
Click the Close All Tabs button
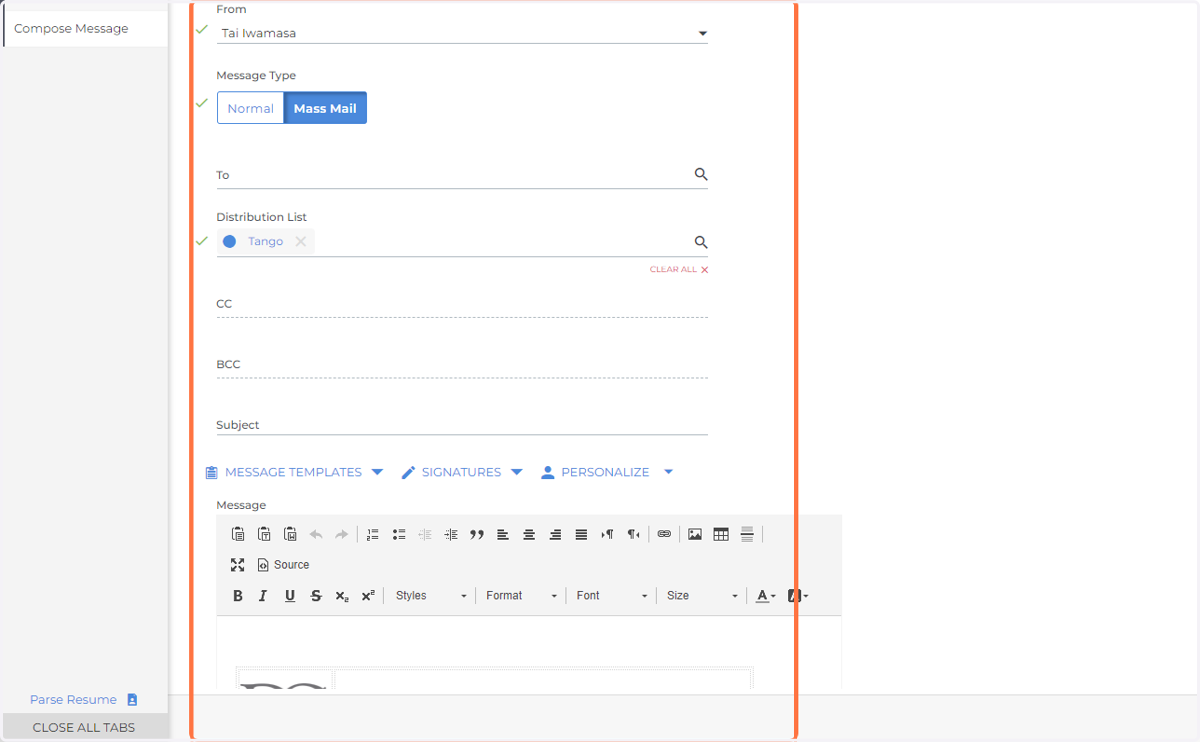click(x=84, y=727)
